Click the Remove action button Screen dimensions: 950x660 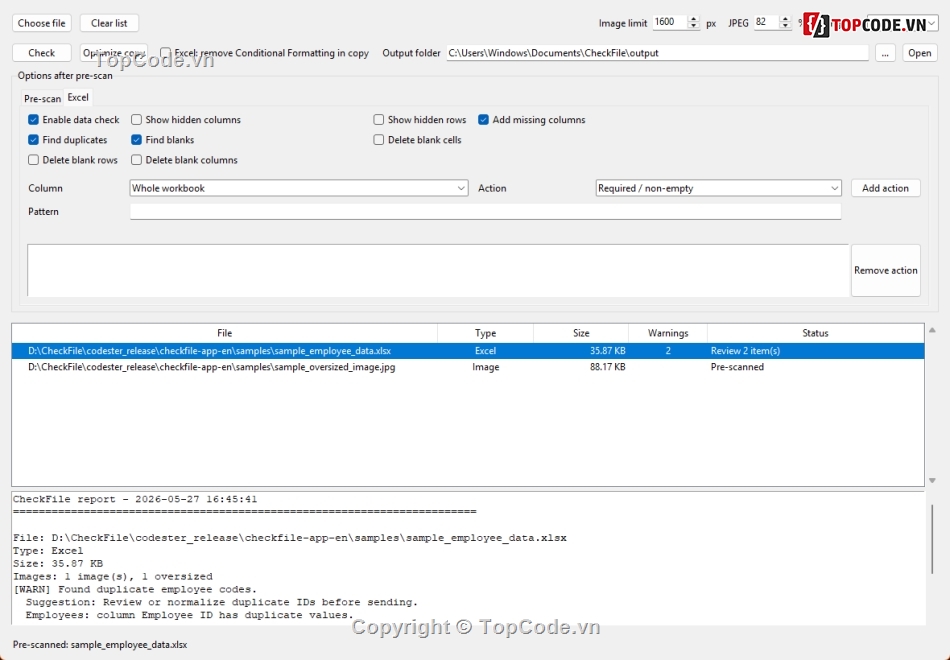(x=885, y=270)
